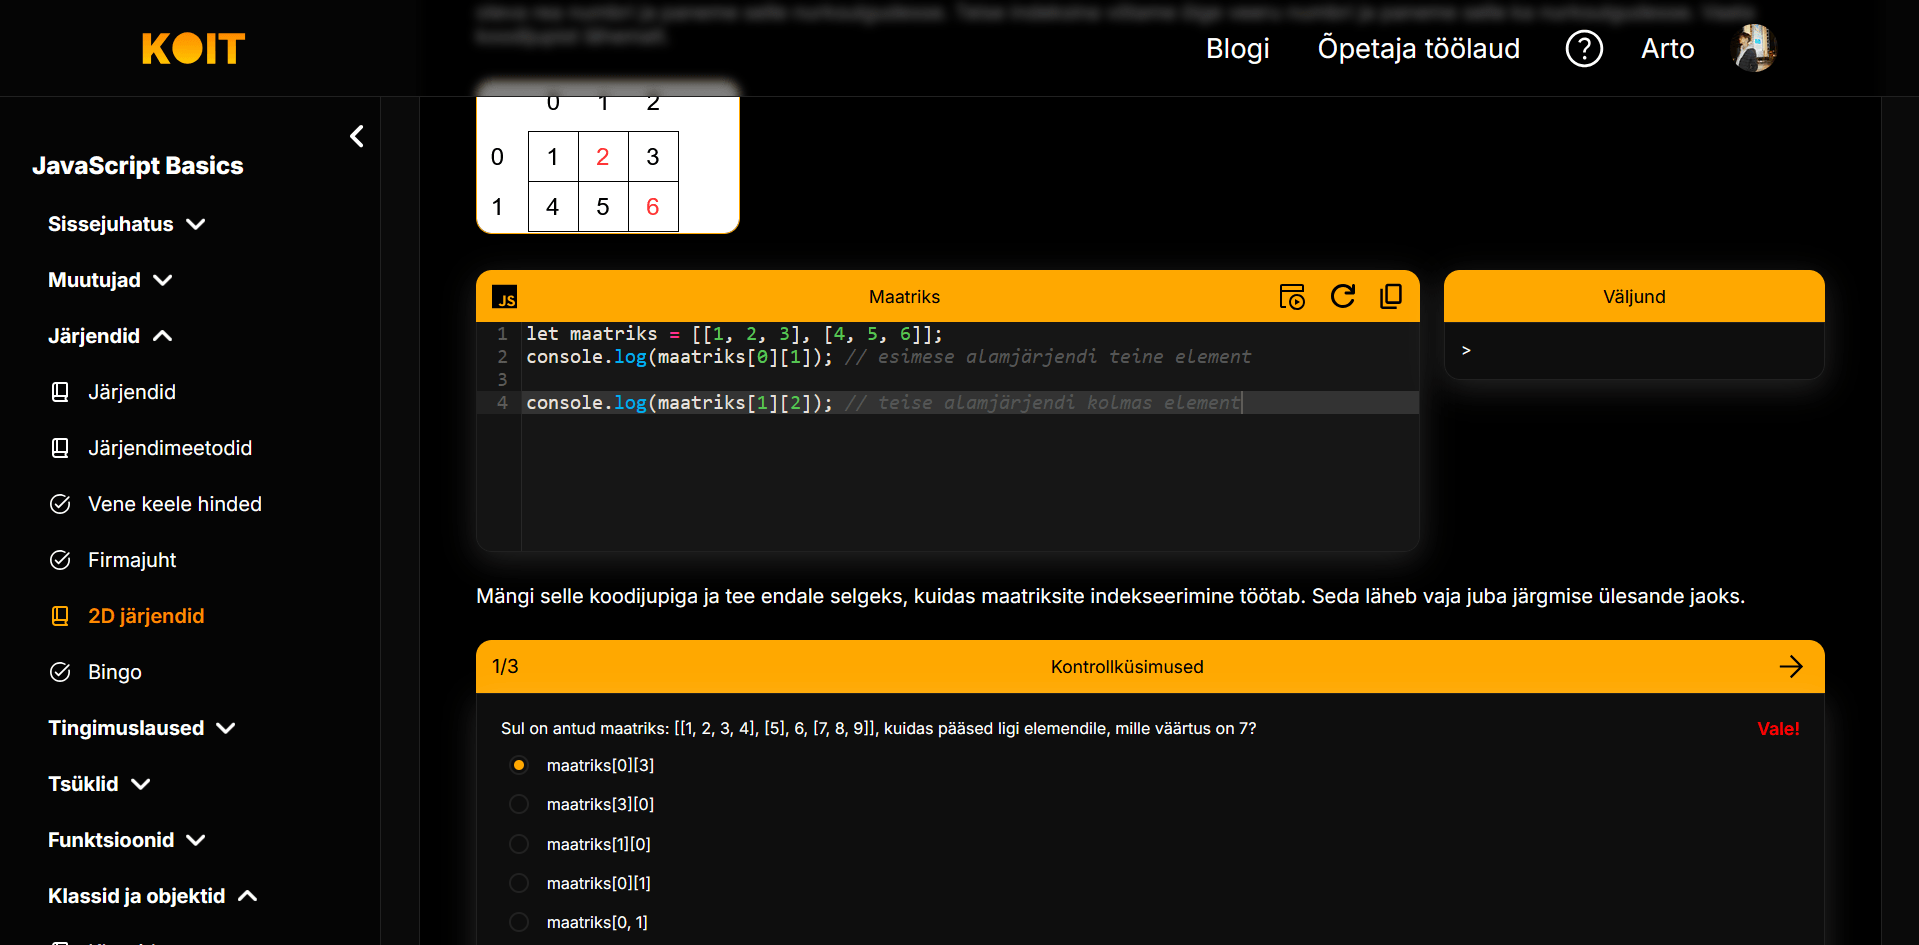The width and height of the screenshot is (1919, 945).
Task: Collapse the sidebar with the left chevron
Action: 357,136
